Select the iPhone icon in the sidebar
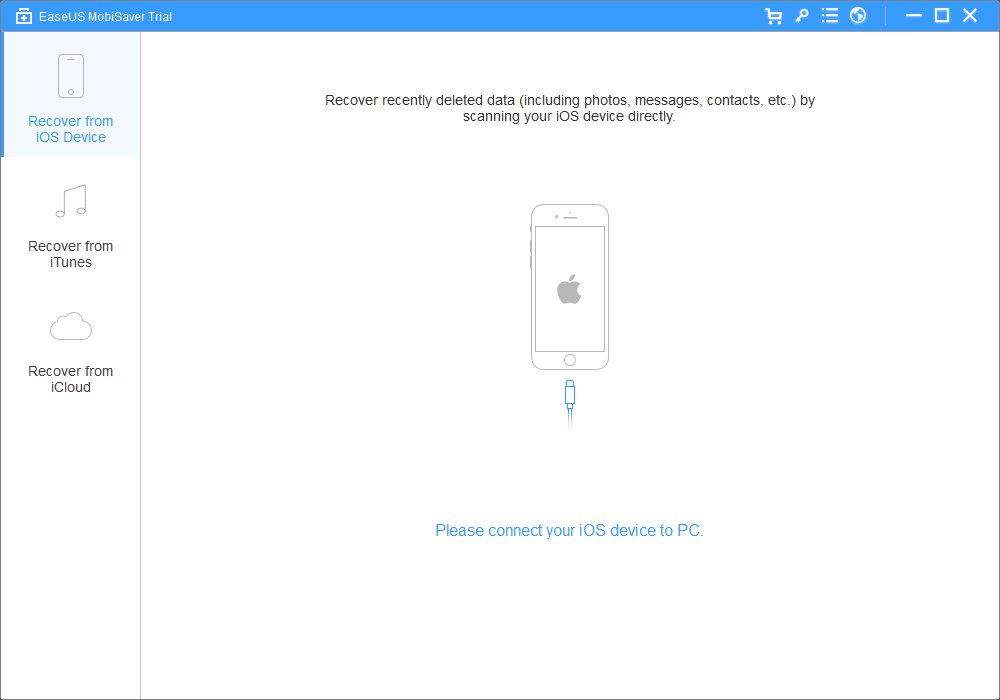 tap(70, 76)
